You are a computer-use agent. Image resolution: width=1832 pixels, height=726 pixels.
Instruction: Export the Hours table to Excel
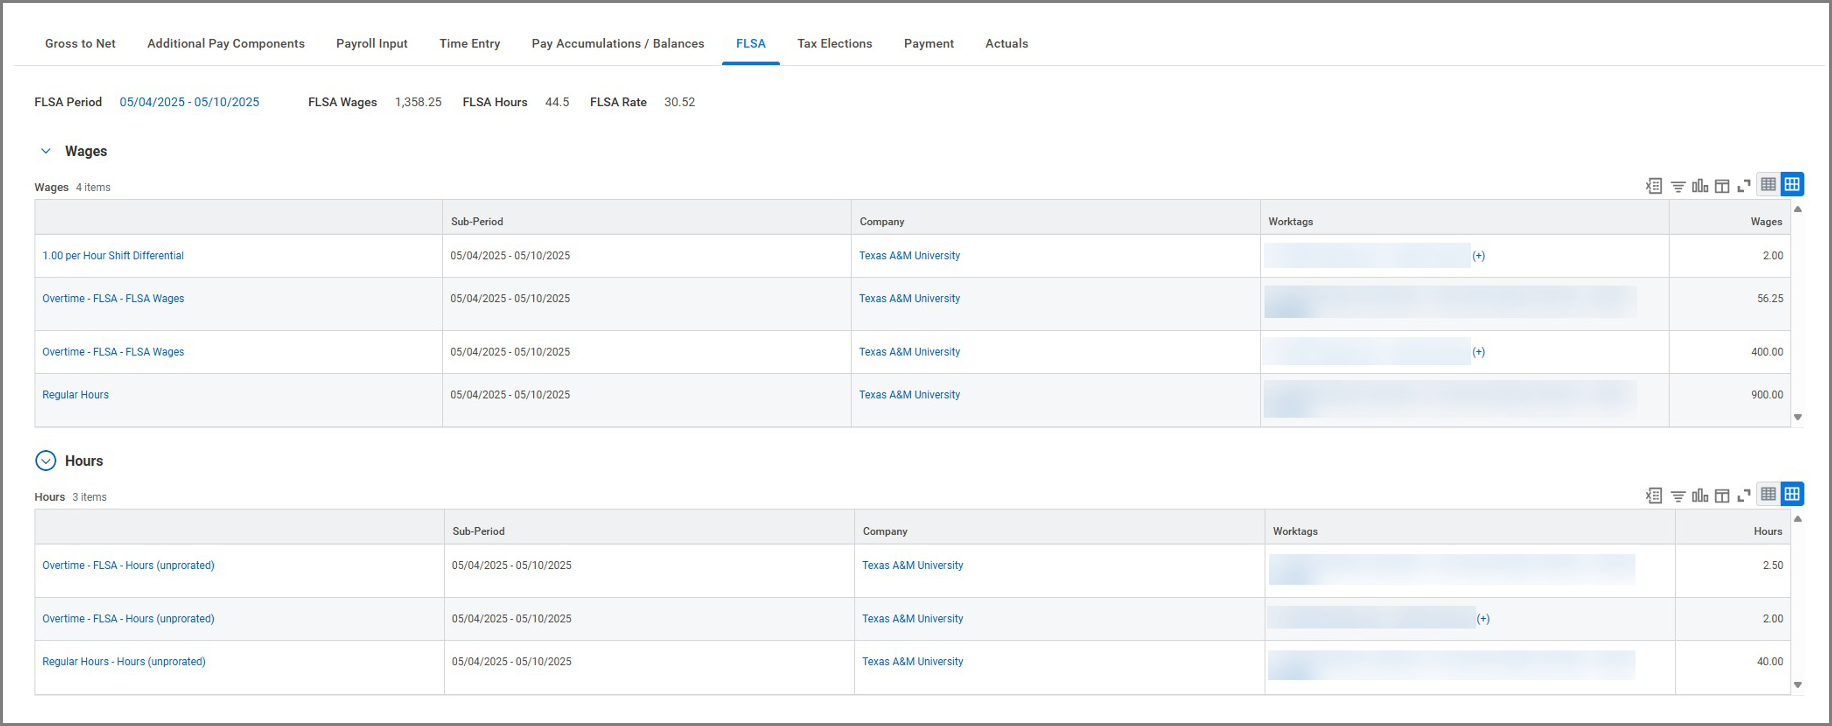point(1654,495)
